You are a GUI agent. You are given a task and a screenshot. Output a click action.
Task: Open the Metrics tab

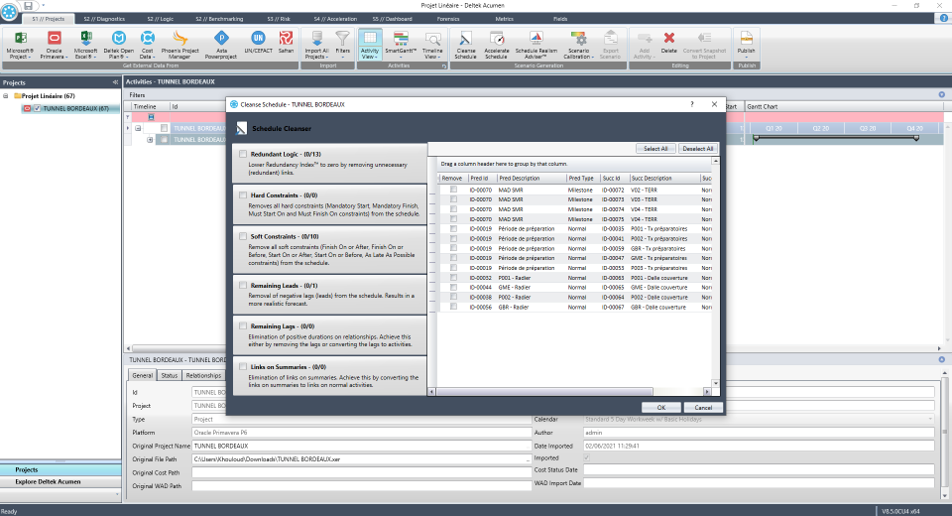[504, 19]
